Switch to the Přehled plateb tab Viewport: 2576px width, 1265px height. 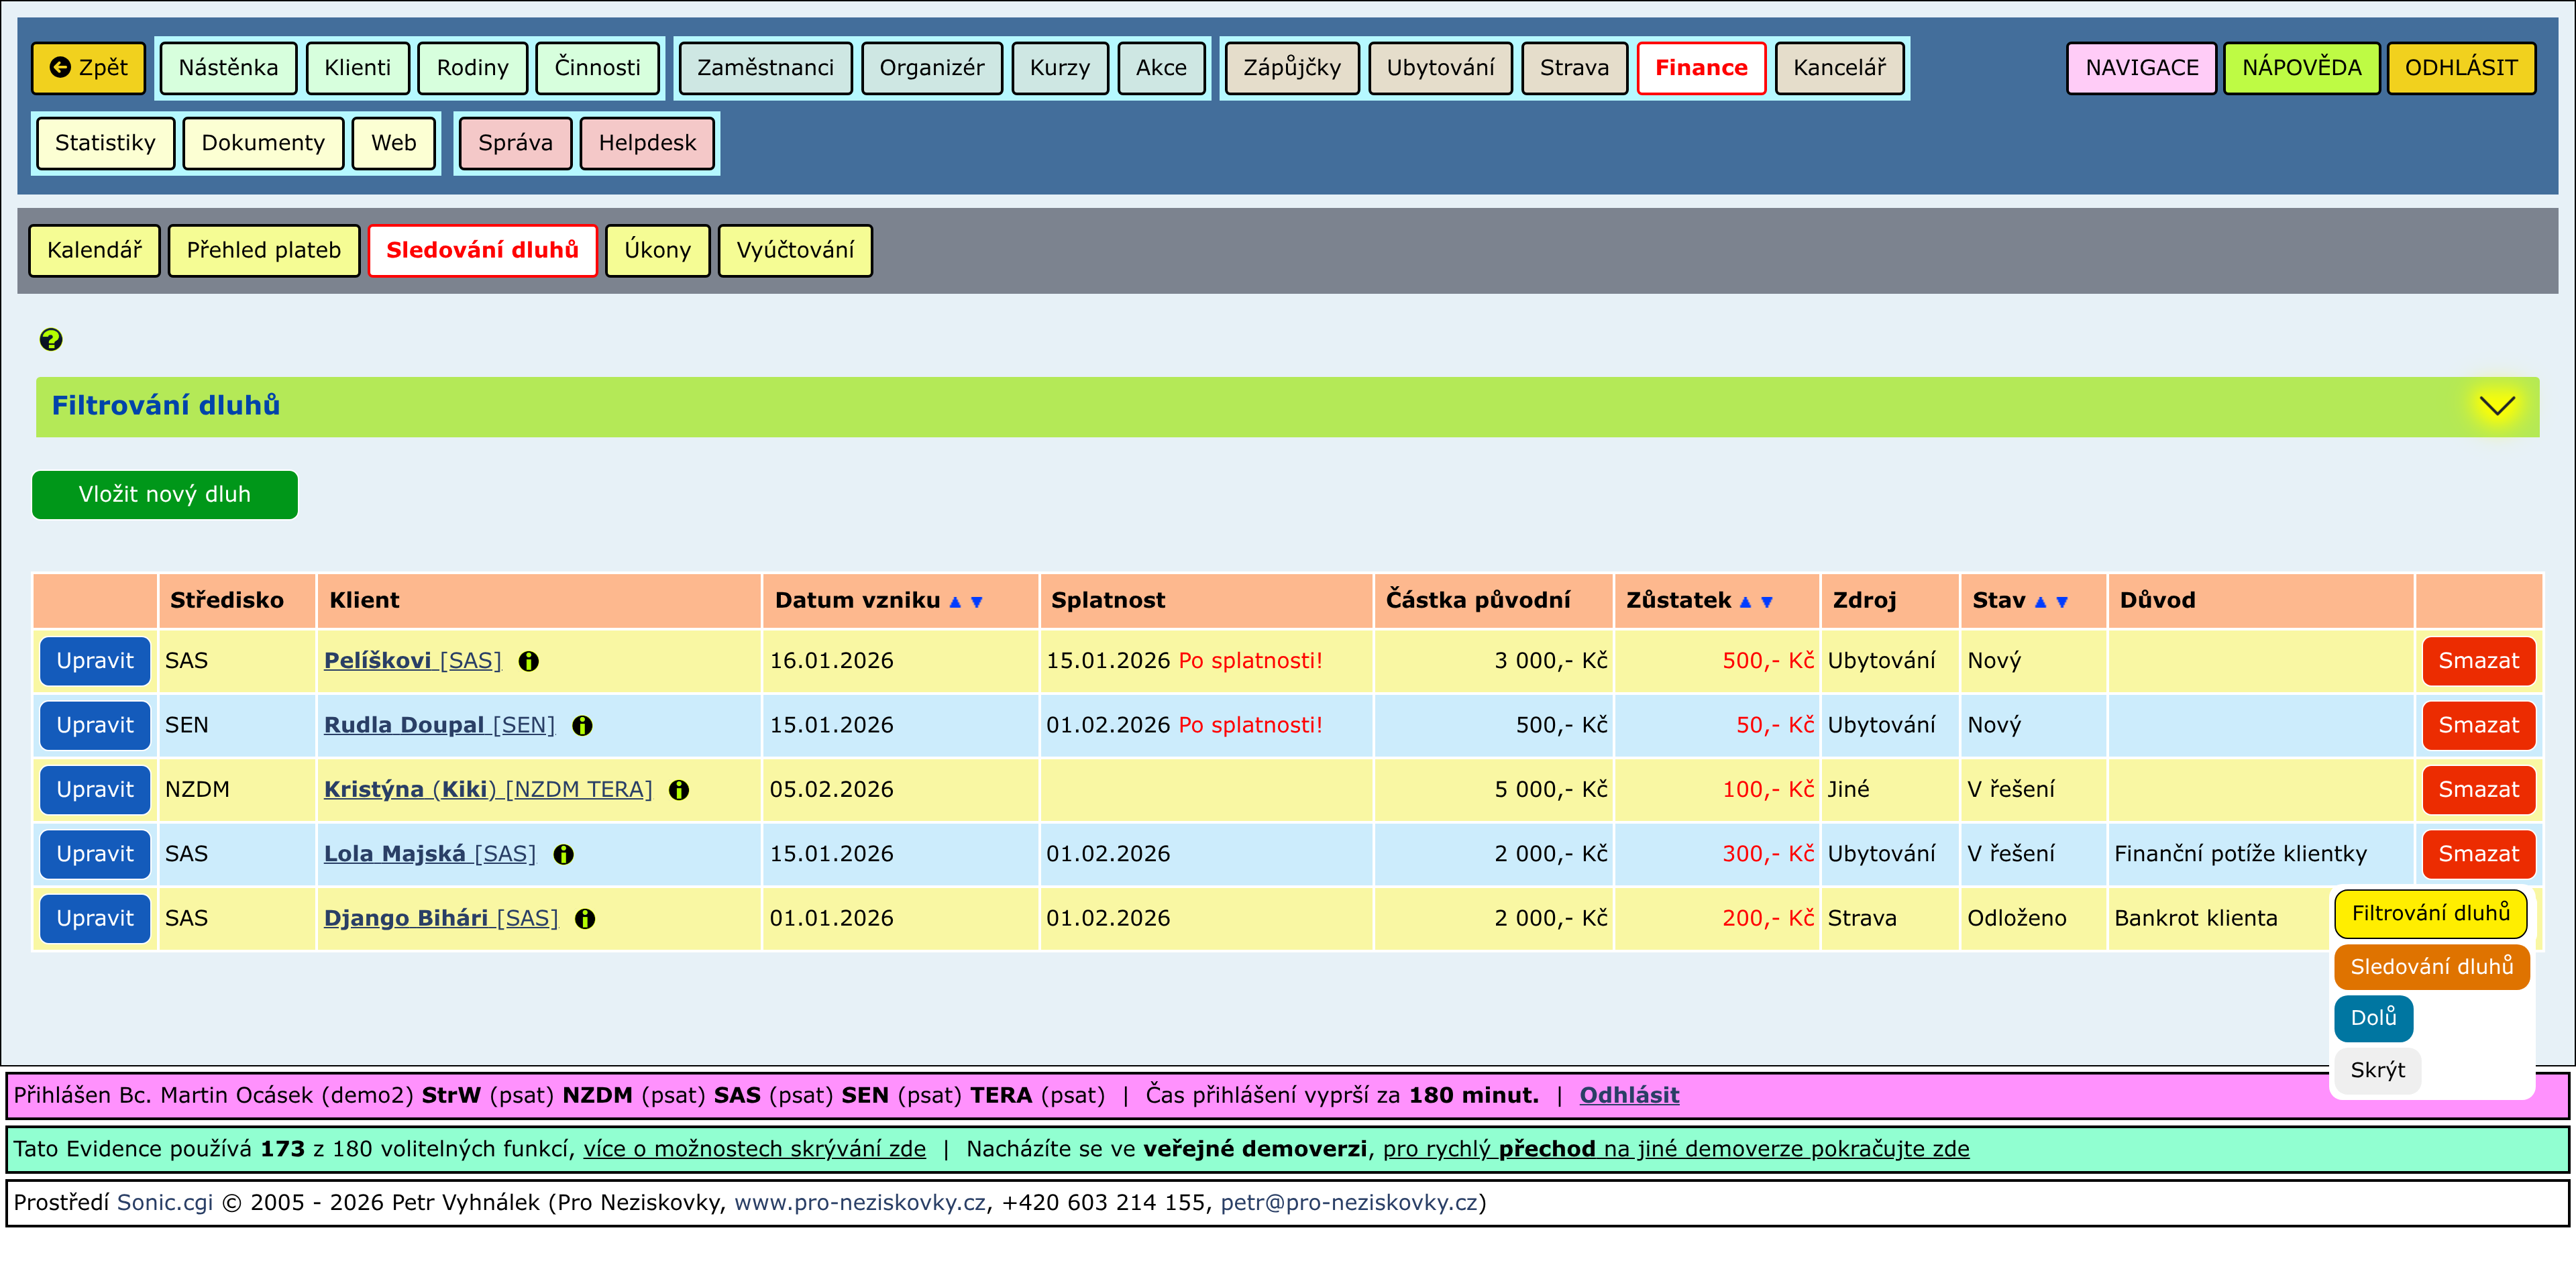tap(263, 250)
